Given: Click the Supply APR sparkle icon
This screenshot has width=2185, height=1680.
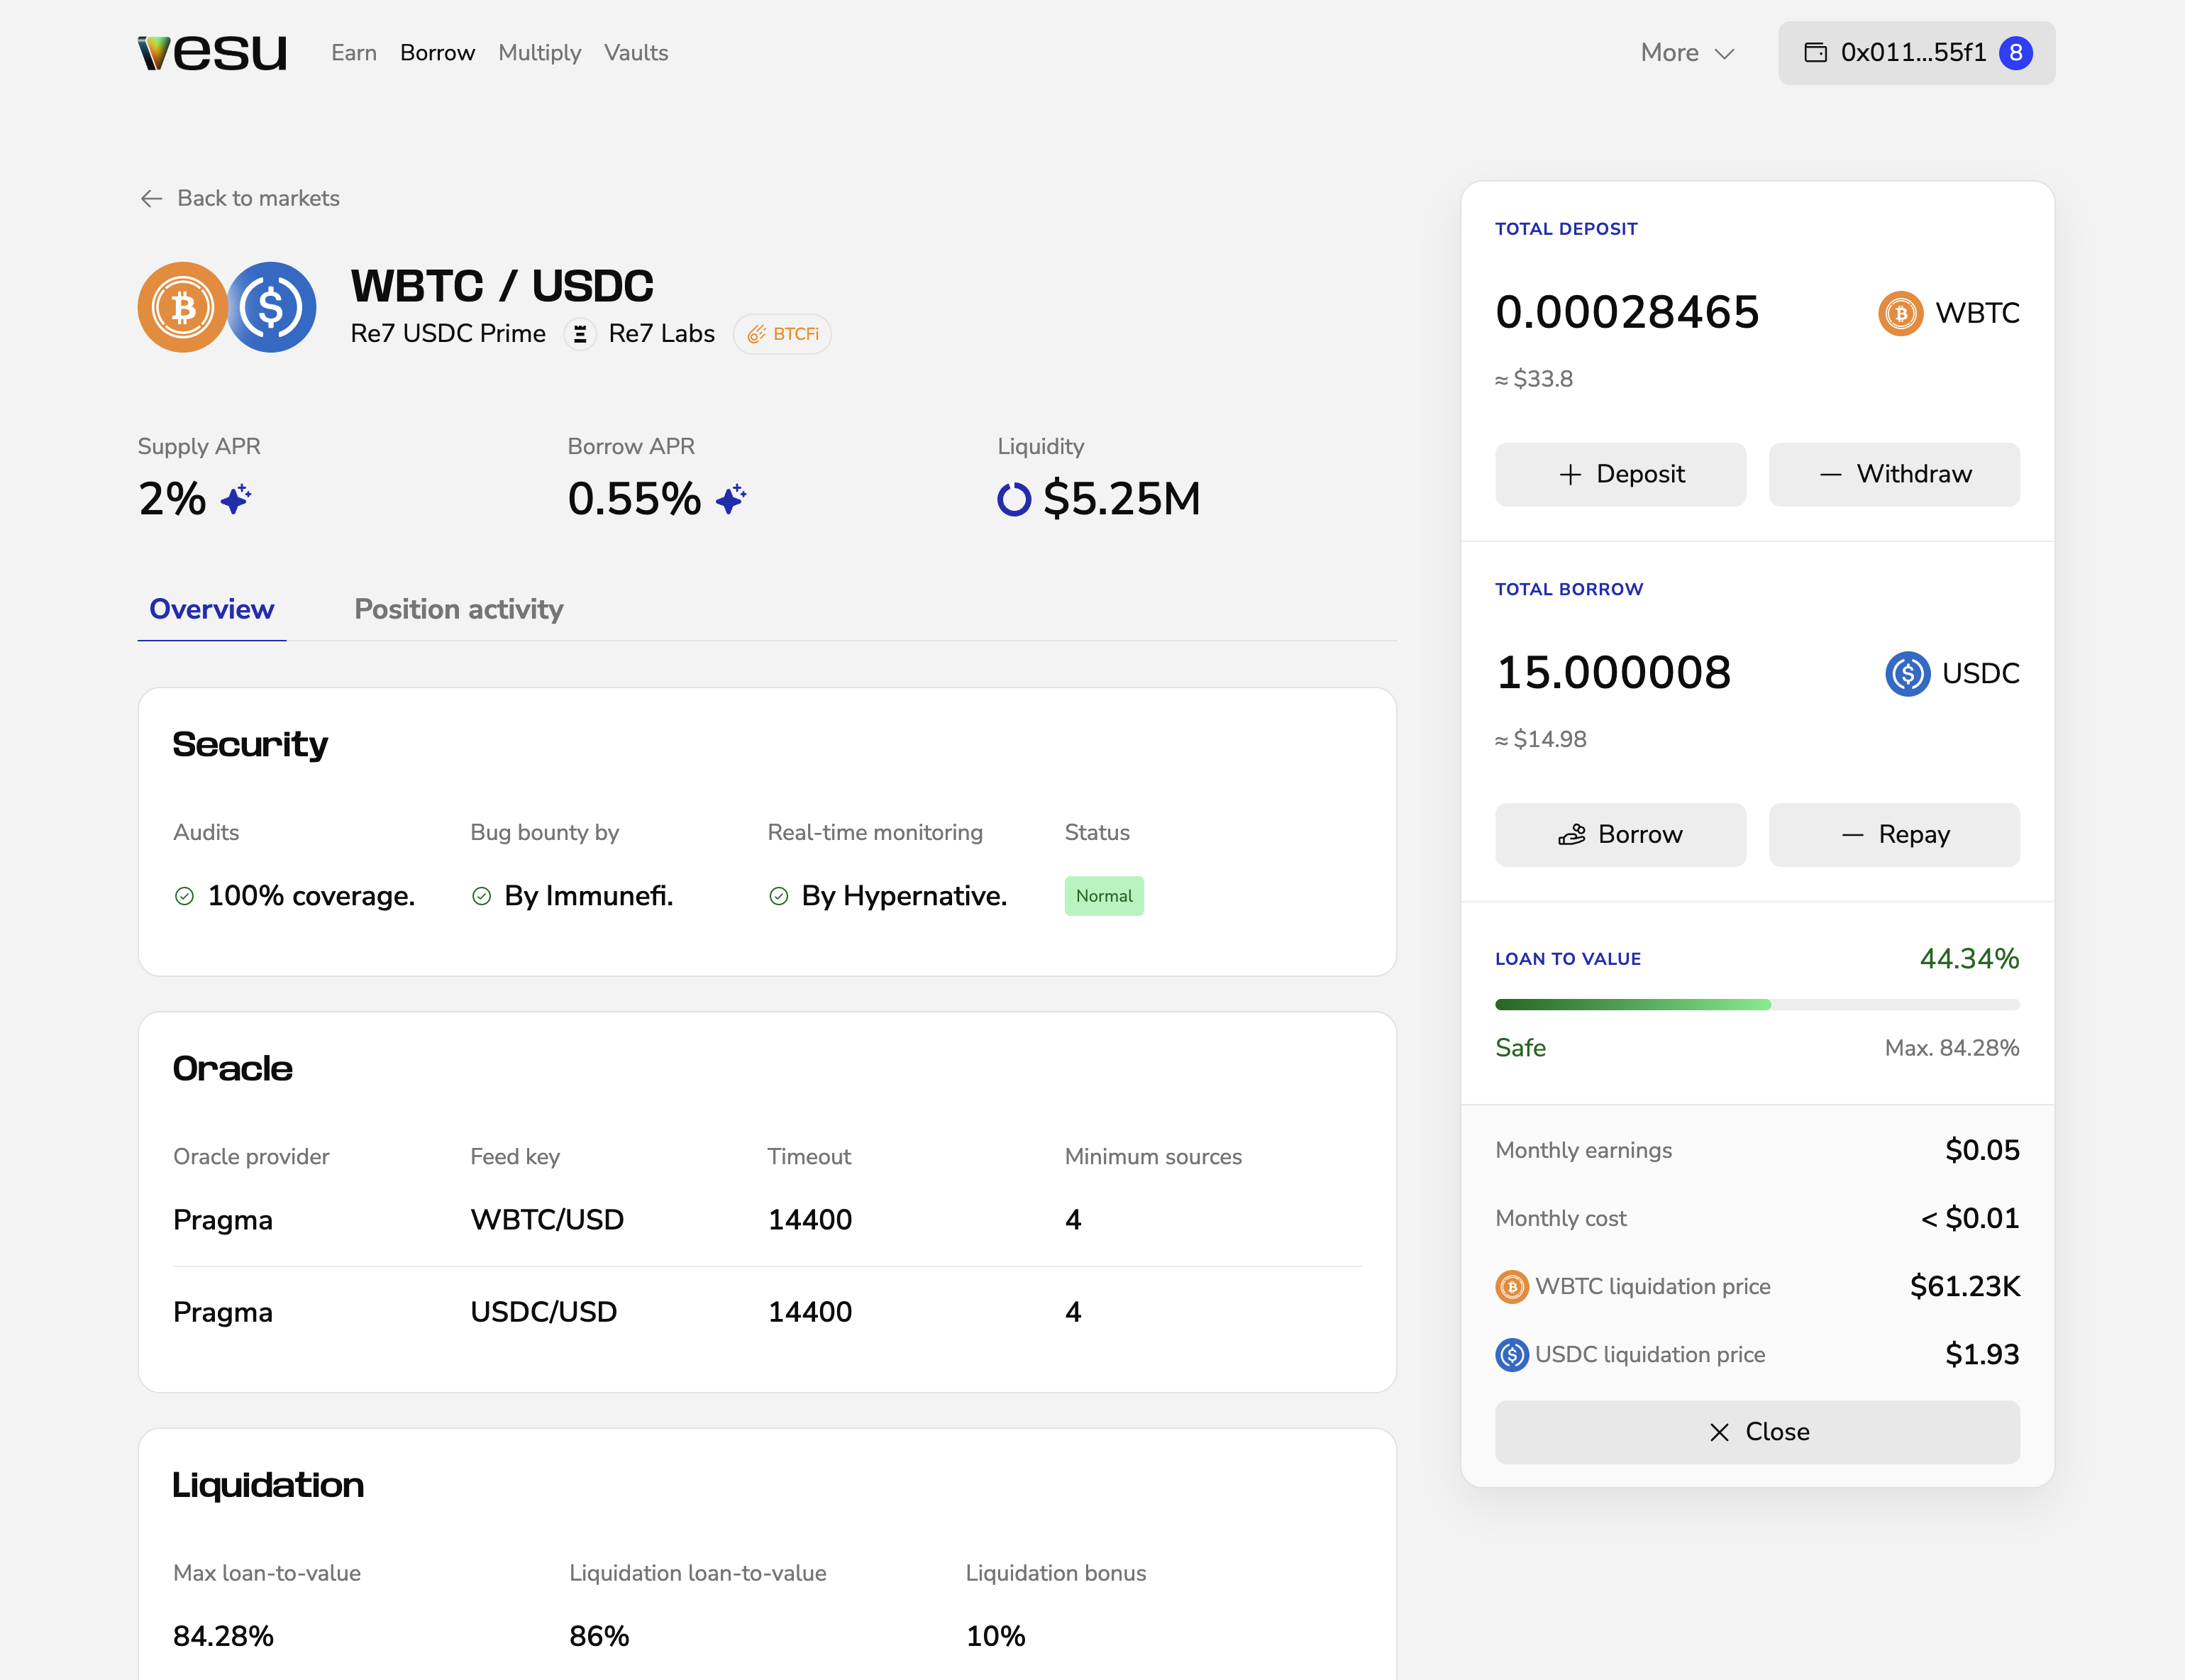Looking at the screenshot, I should point(236,498).
